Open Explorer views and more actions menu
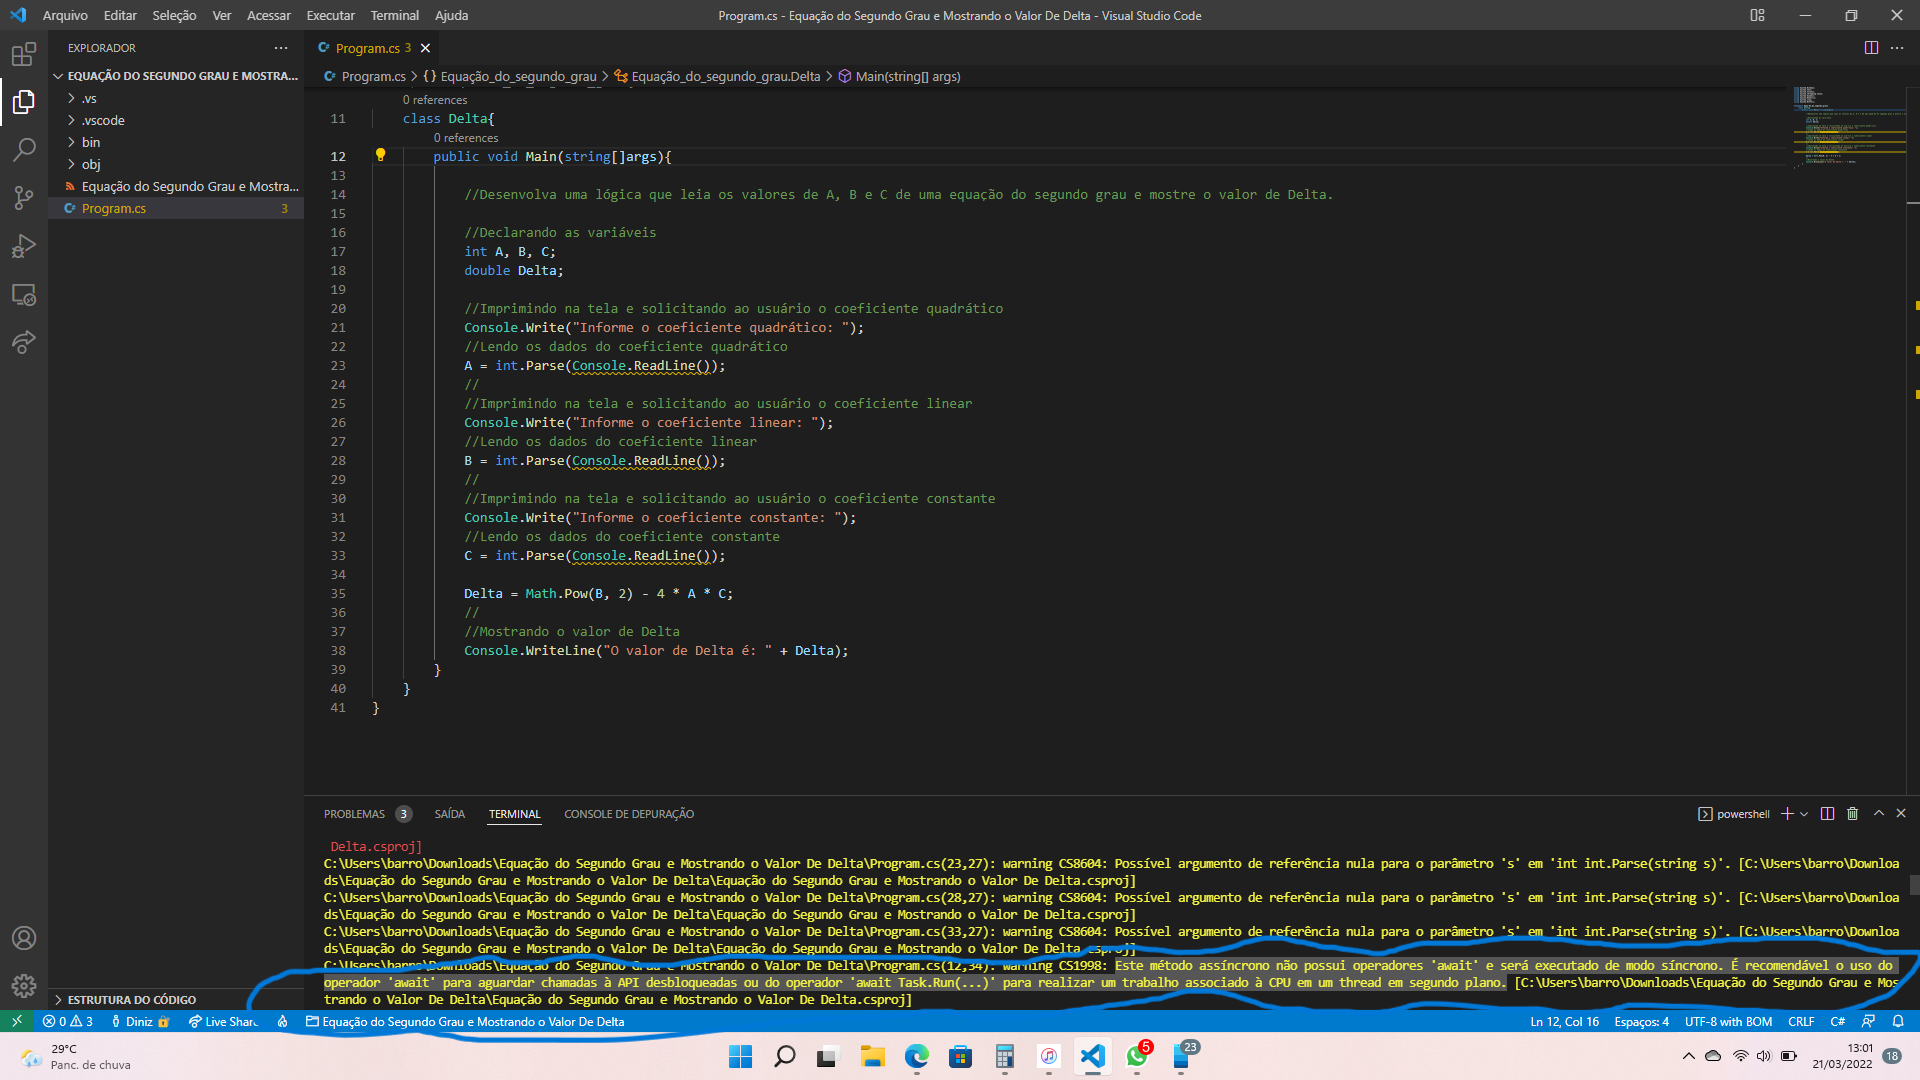 pos(281,48)
